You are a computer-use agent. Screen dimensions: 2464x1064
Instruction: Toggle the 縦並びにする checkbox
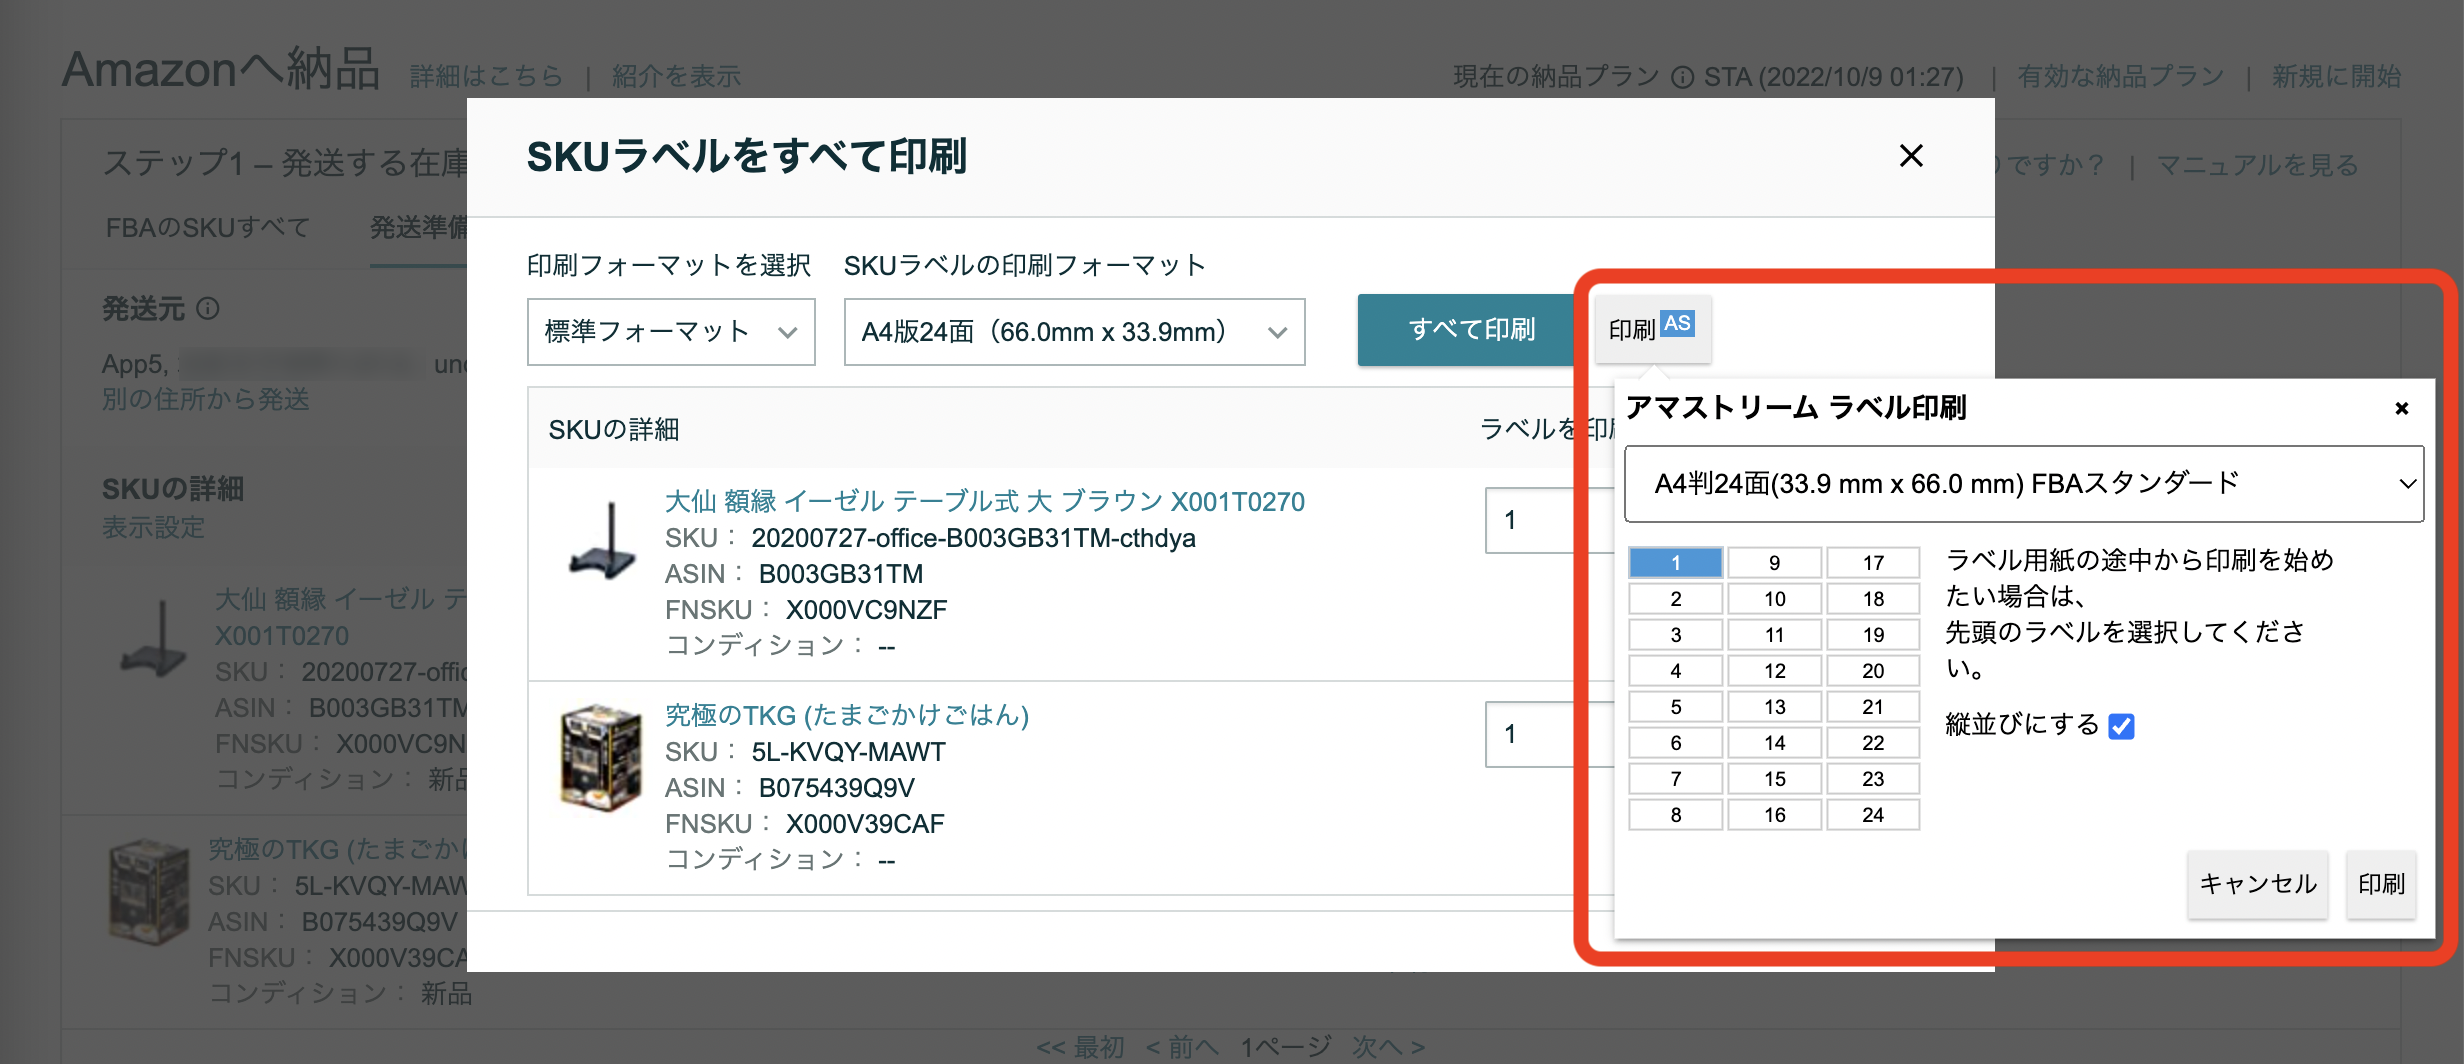2121,727
